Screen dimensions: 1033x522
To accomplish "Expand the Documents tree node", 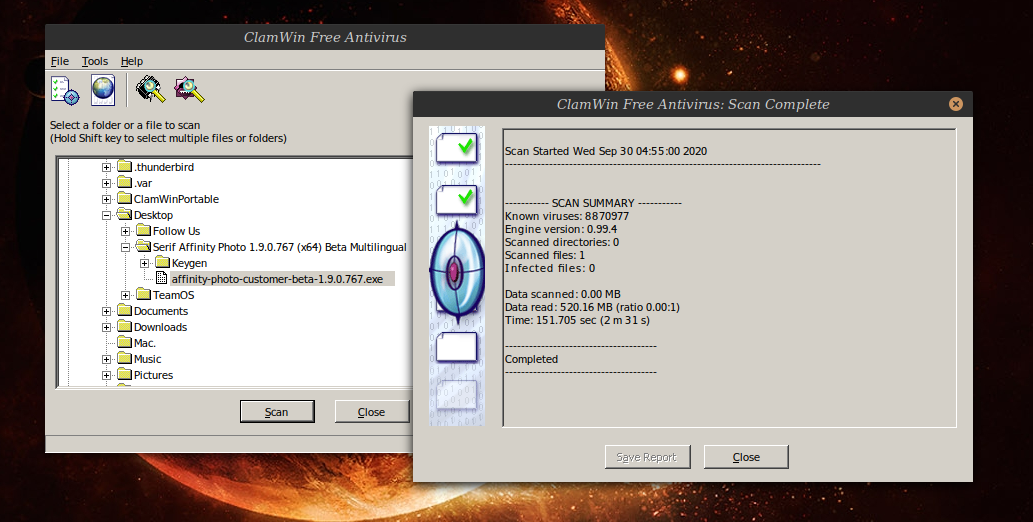I will [x=106, y=311].
